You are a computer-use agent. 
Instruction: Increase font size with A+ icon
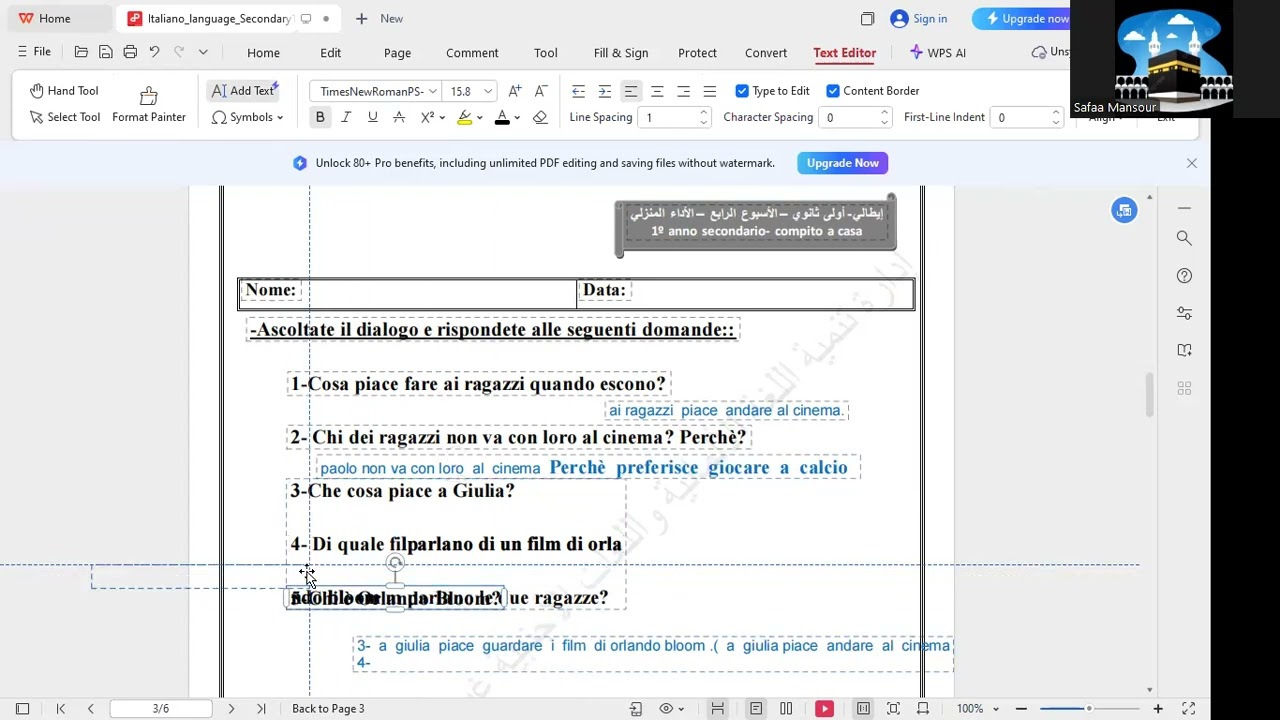pos(515,91)
